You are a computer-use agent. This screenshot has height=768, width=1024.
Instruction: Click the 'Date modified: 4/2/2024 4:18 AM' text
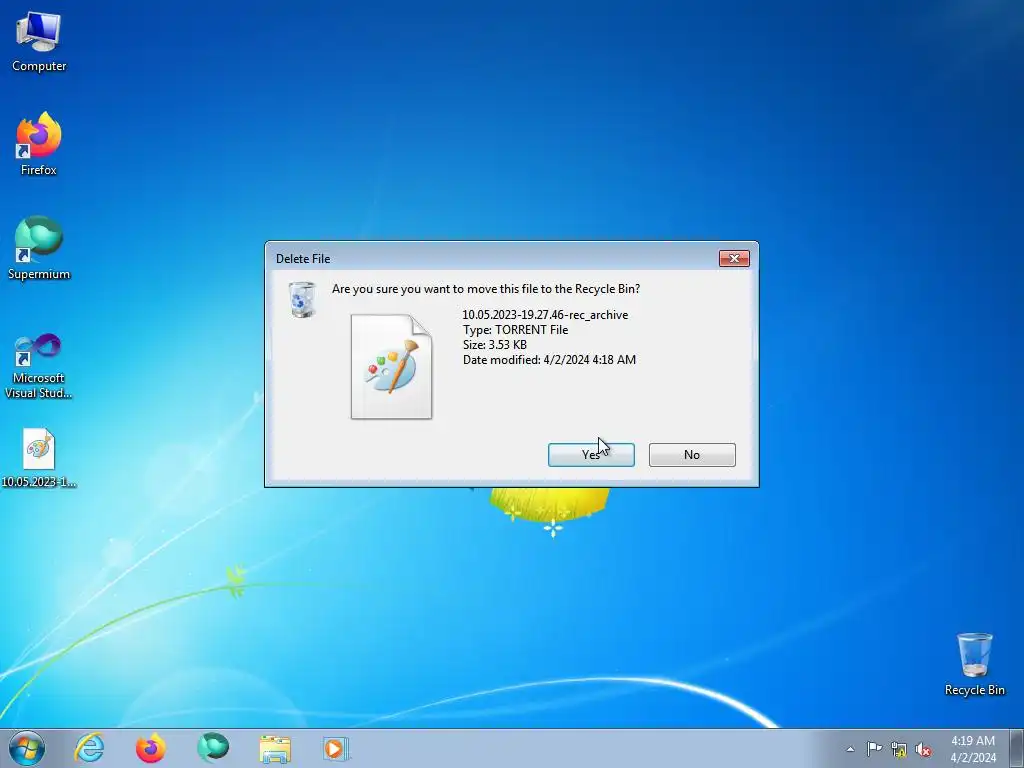click(x=549, y=360)
